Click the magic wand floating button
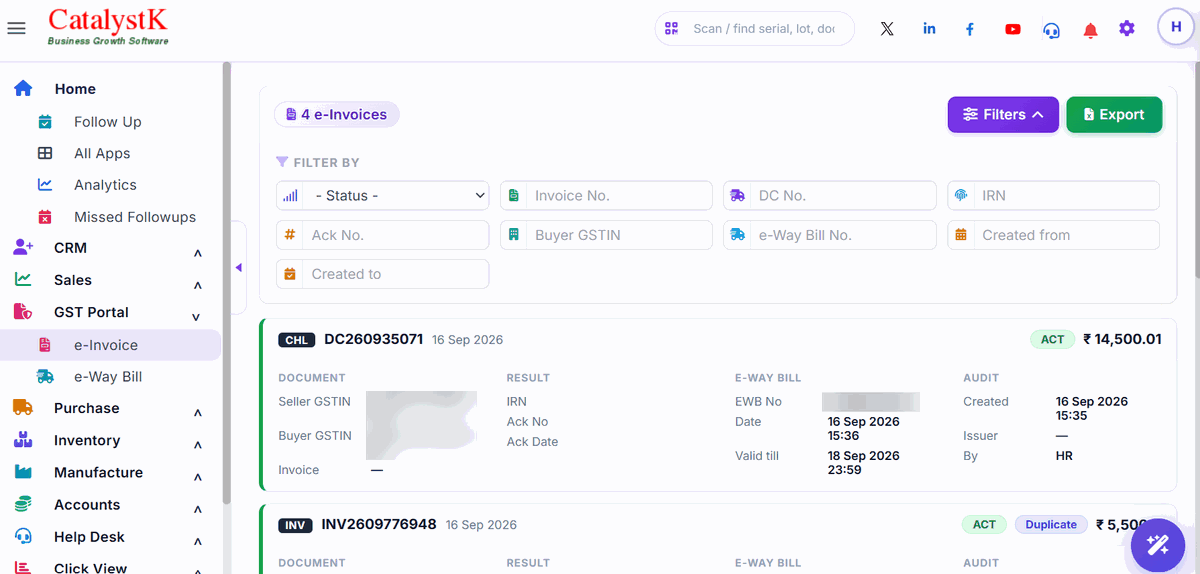The height and width of the screenshot is (574, 1200). pos(1158,545)
